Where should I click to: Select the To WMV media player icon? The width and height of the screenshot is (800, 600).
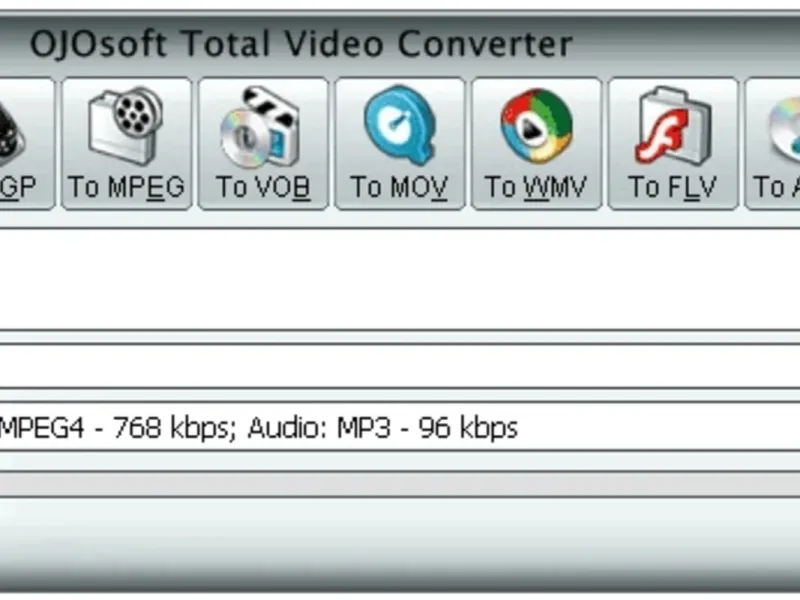point(537,143)
